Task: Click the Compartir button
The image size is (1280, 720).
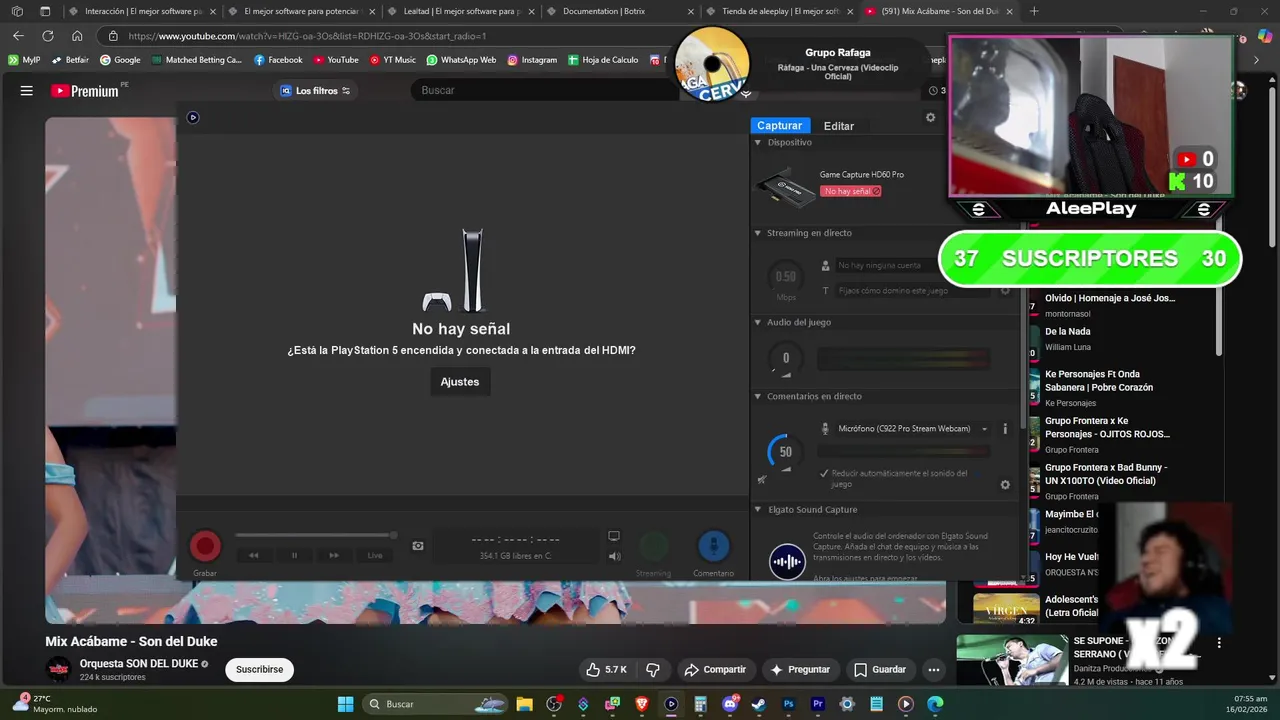Action: (x=715, y=669)
